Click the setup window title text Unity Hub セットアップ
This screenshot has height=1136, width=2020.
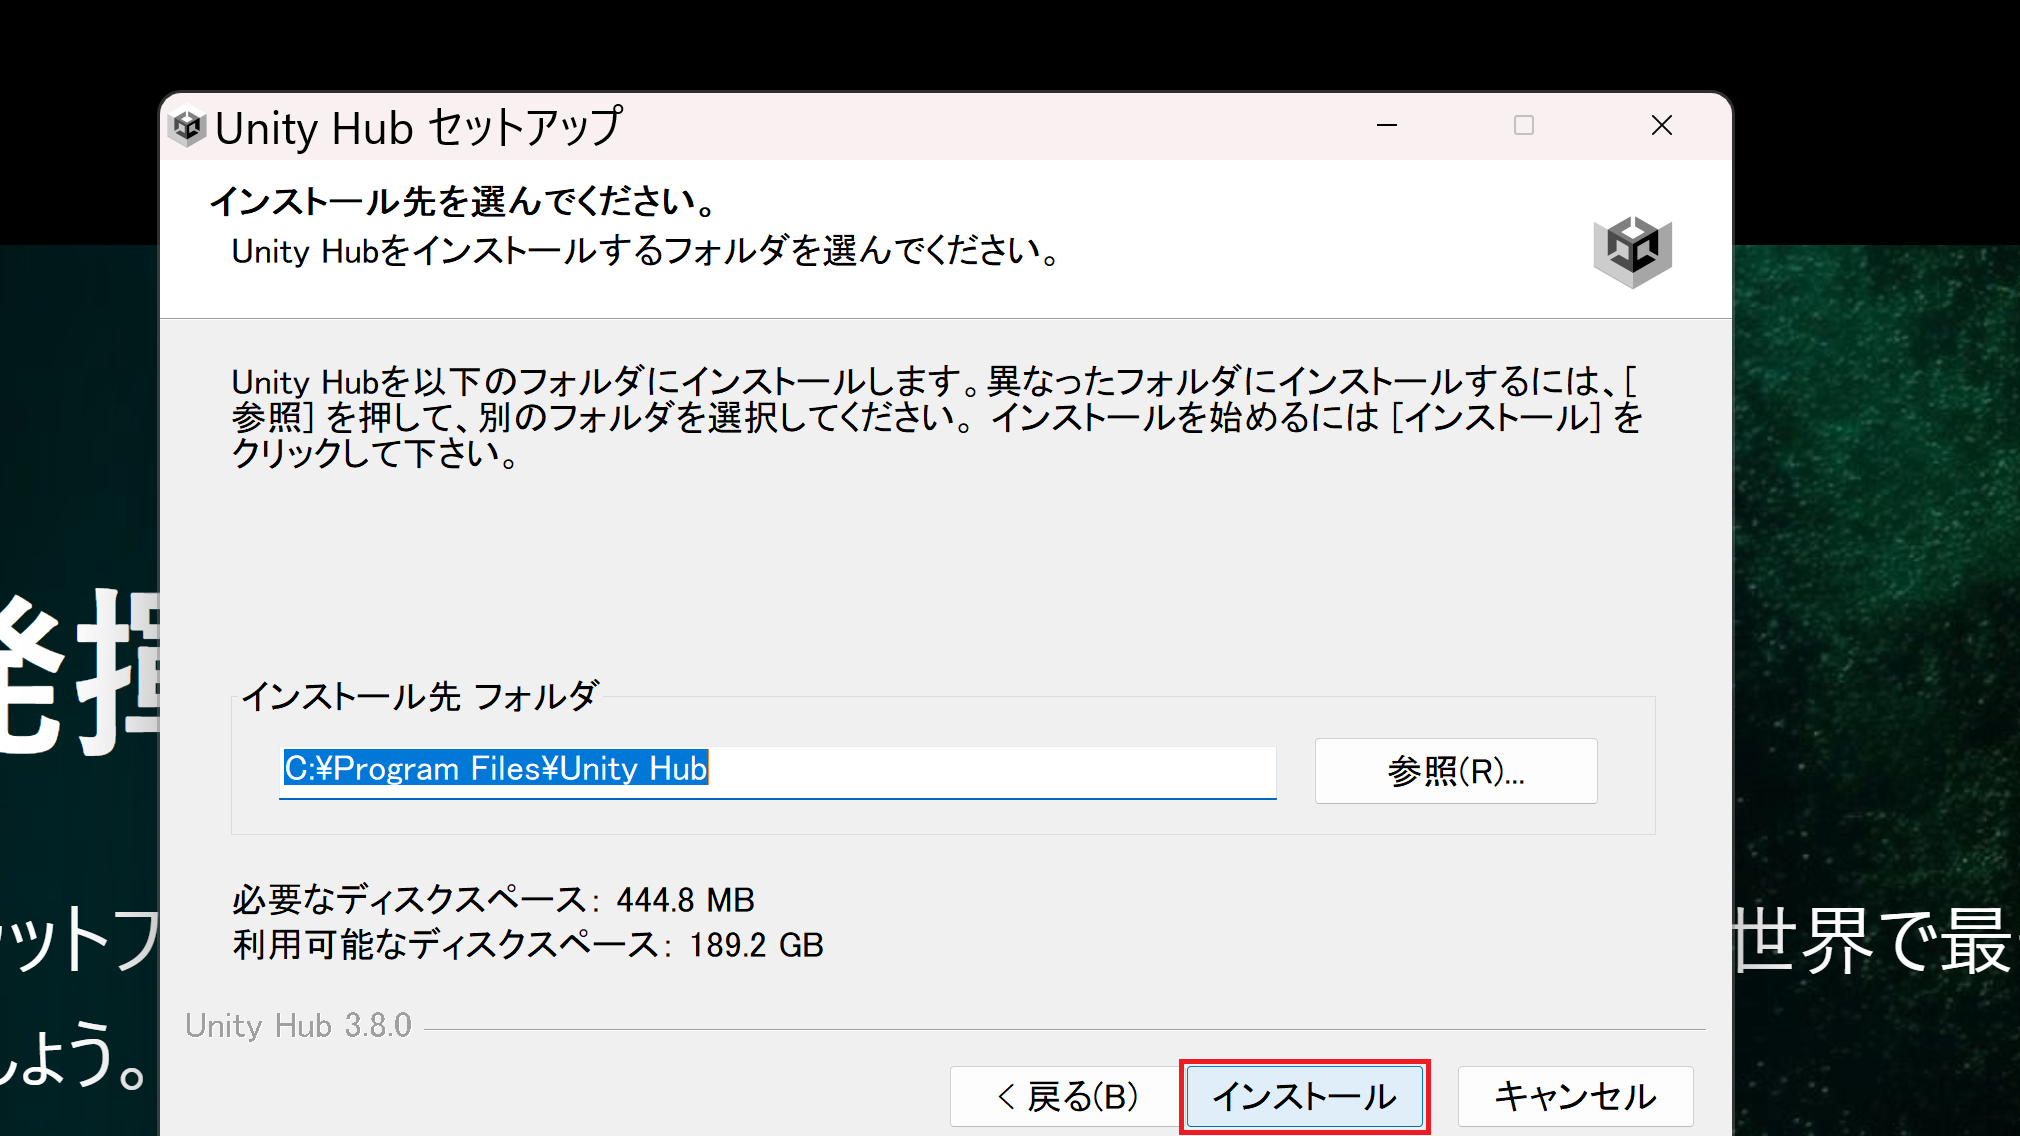pos(418,126)
